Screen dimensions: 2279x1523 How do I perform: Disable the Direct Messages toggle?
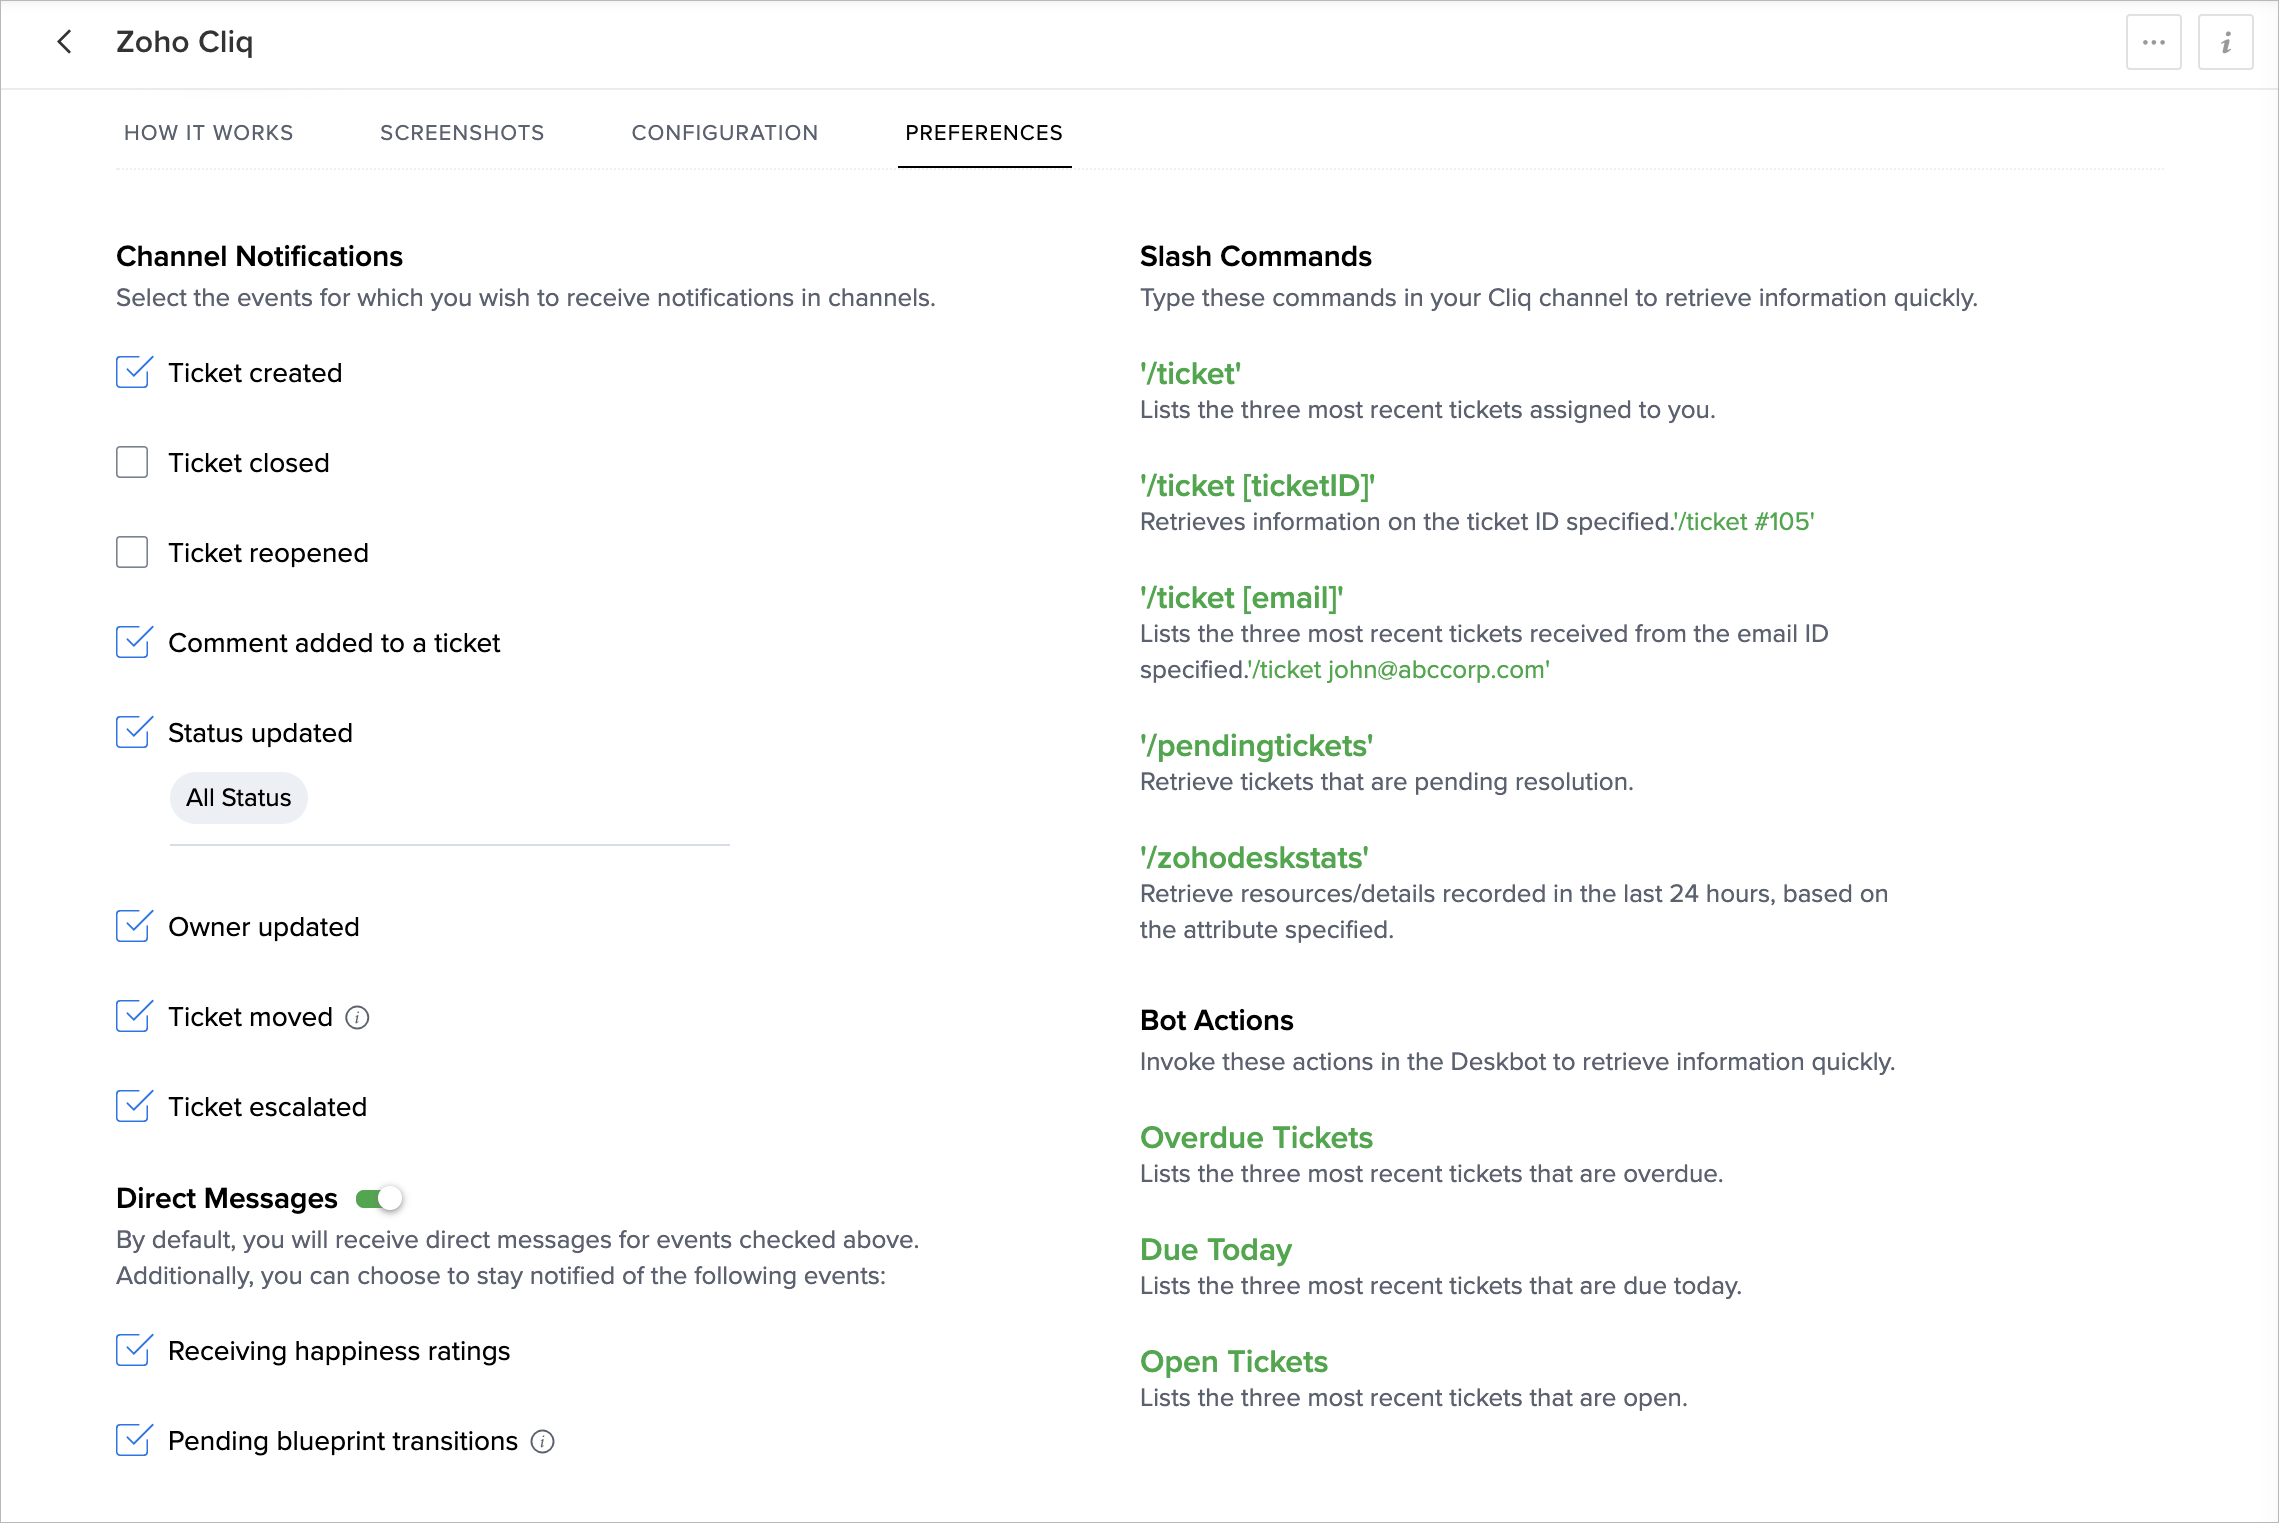[x=380, y=1198]
